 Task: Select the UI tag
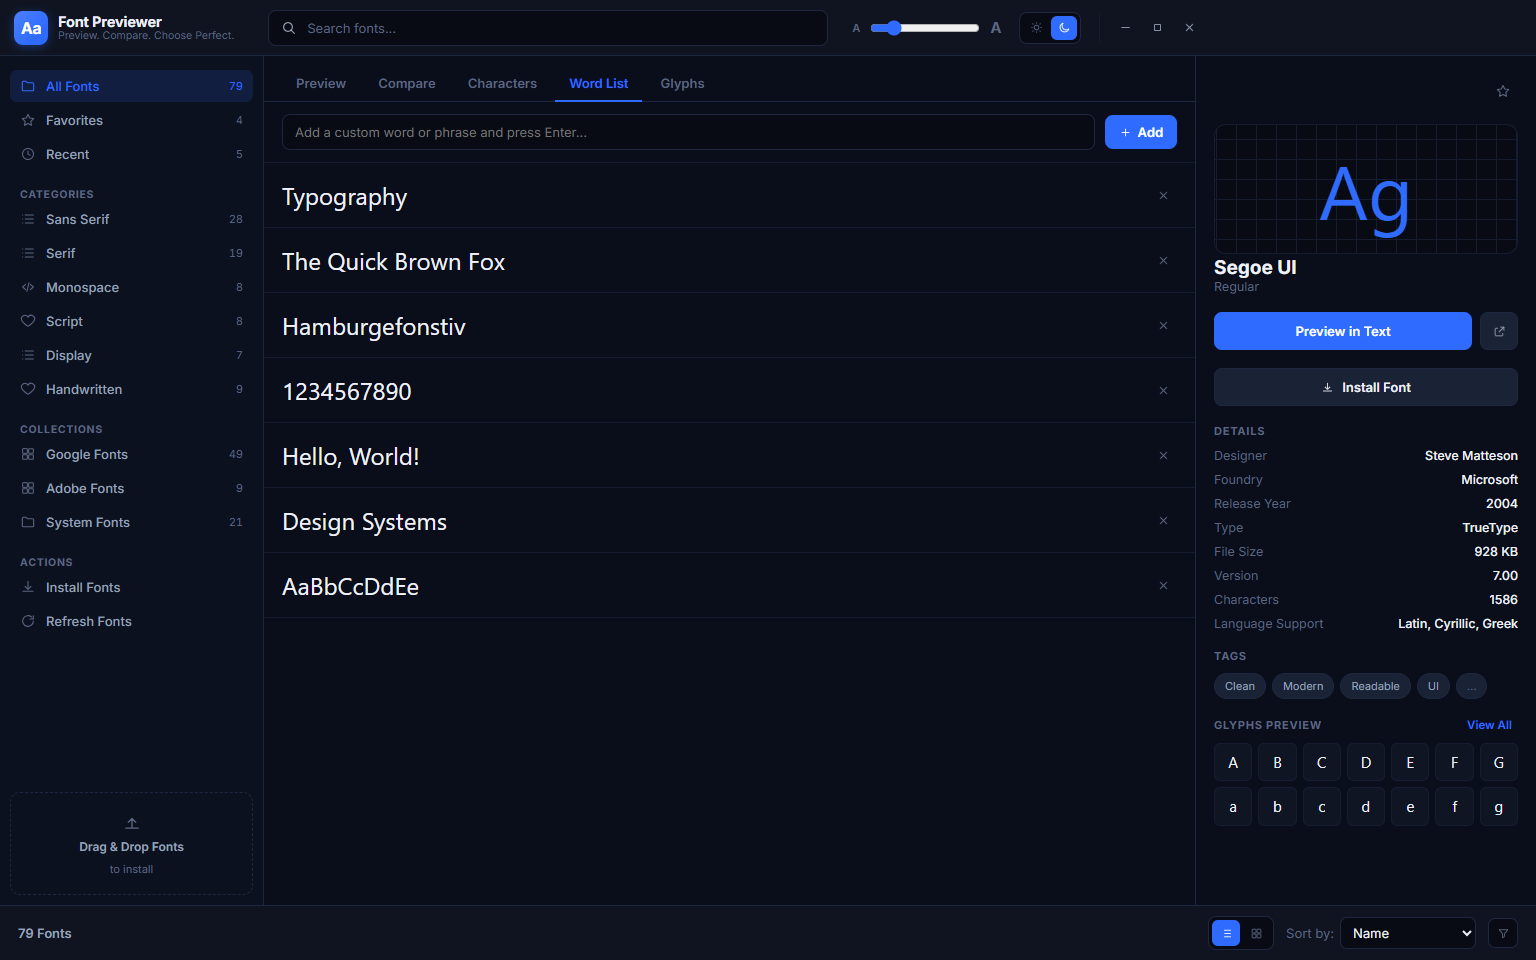1433,686
